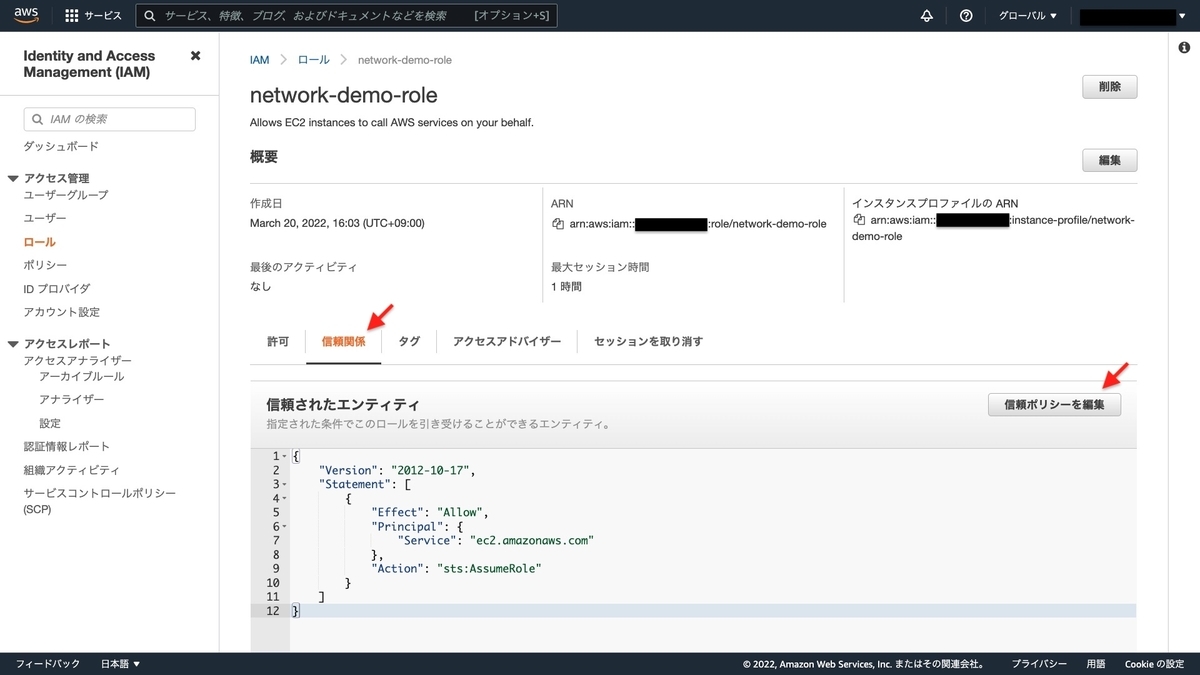This screenshot has height=675, width=1200.
Task: Click the 編集 button in 概要
Action: click(1110, 160)
